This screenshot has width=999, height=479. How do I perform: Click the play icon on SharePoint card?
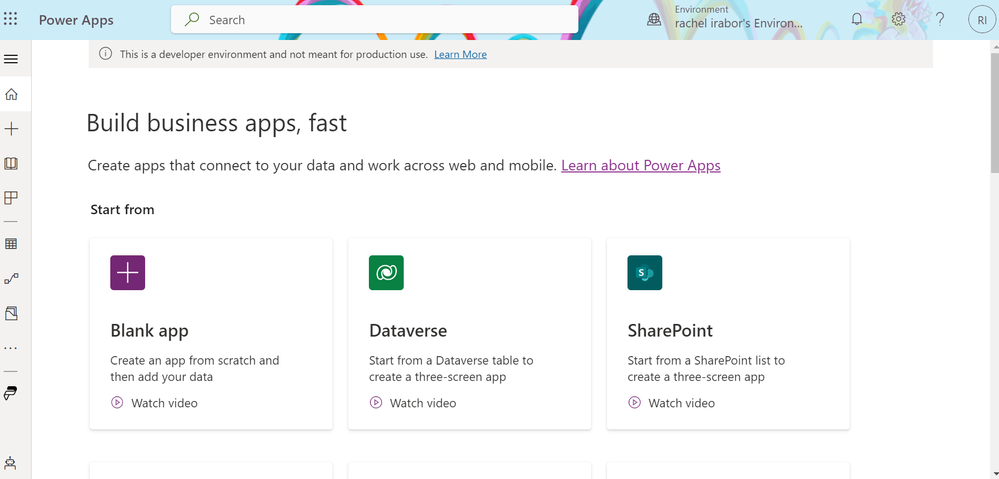coord(634,403)
